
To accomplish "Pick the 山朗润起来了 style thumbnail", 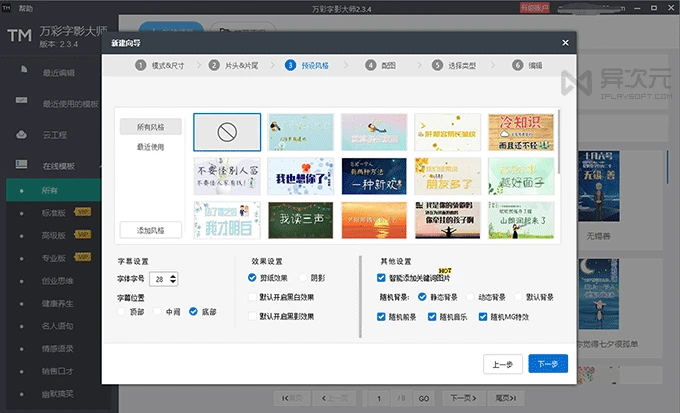I will [521, 220].
